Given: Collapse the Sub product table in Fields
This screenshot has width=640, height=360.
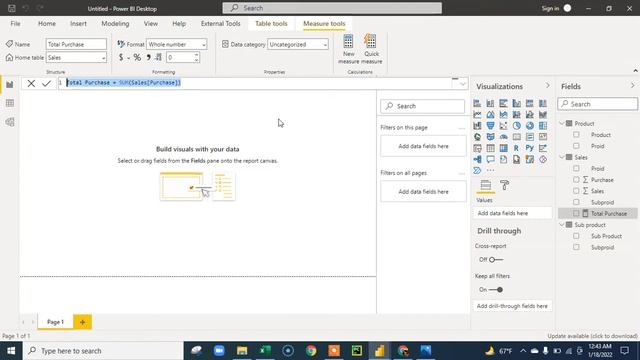Looking at the screenshot, I should [x=562, y=225].
